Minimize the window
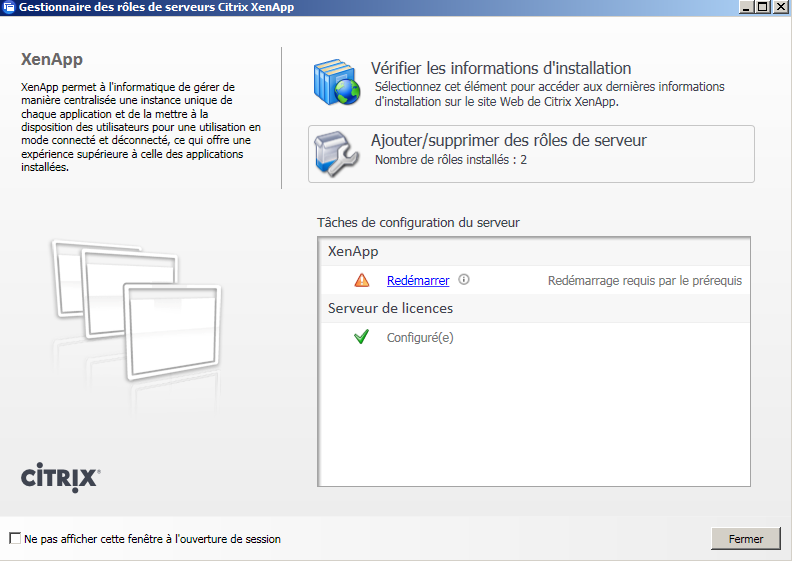This screenshot has height=561, width=792. tap(747, 7)
